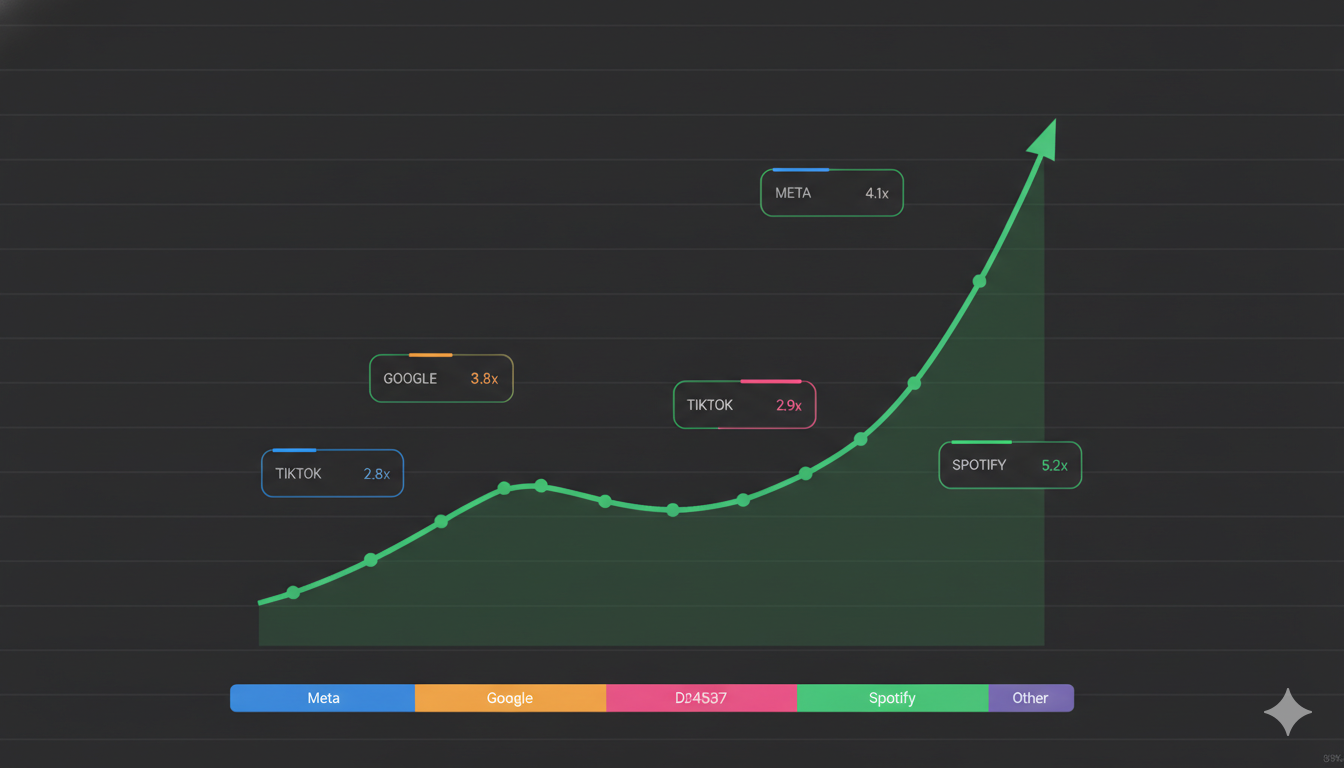
Task: Select the pink legend segment
Action: 701,698
